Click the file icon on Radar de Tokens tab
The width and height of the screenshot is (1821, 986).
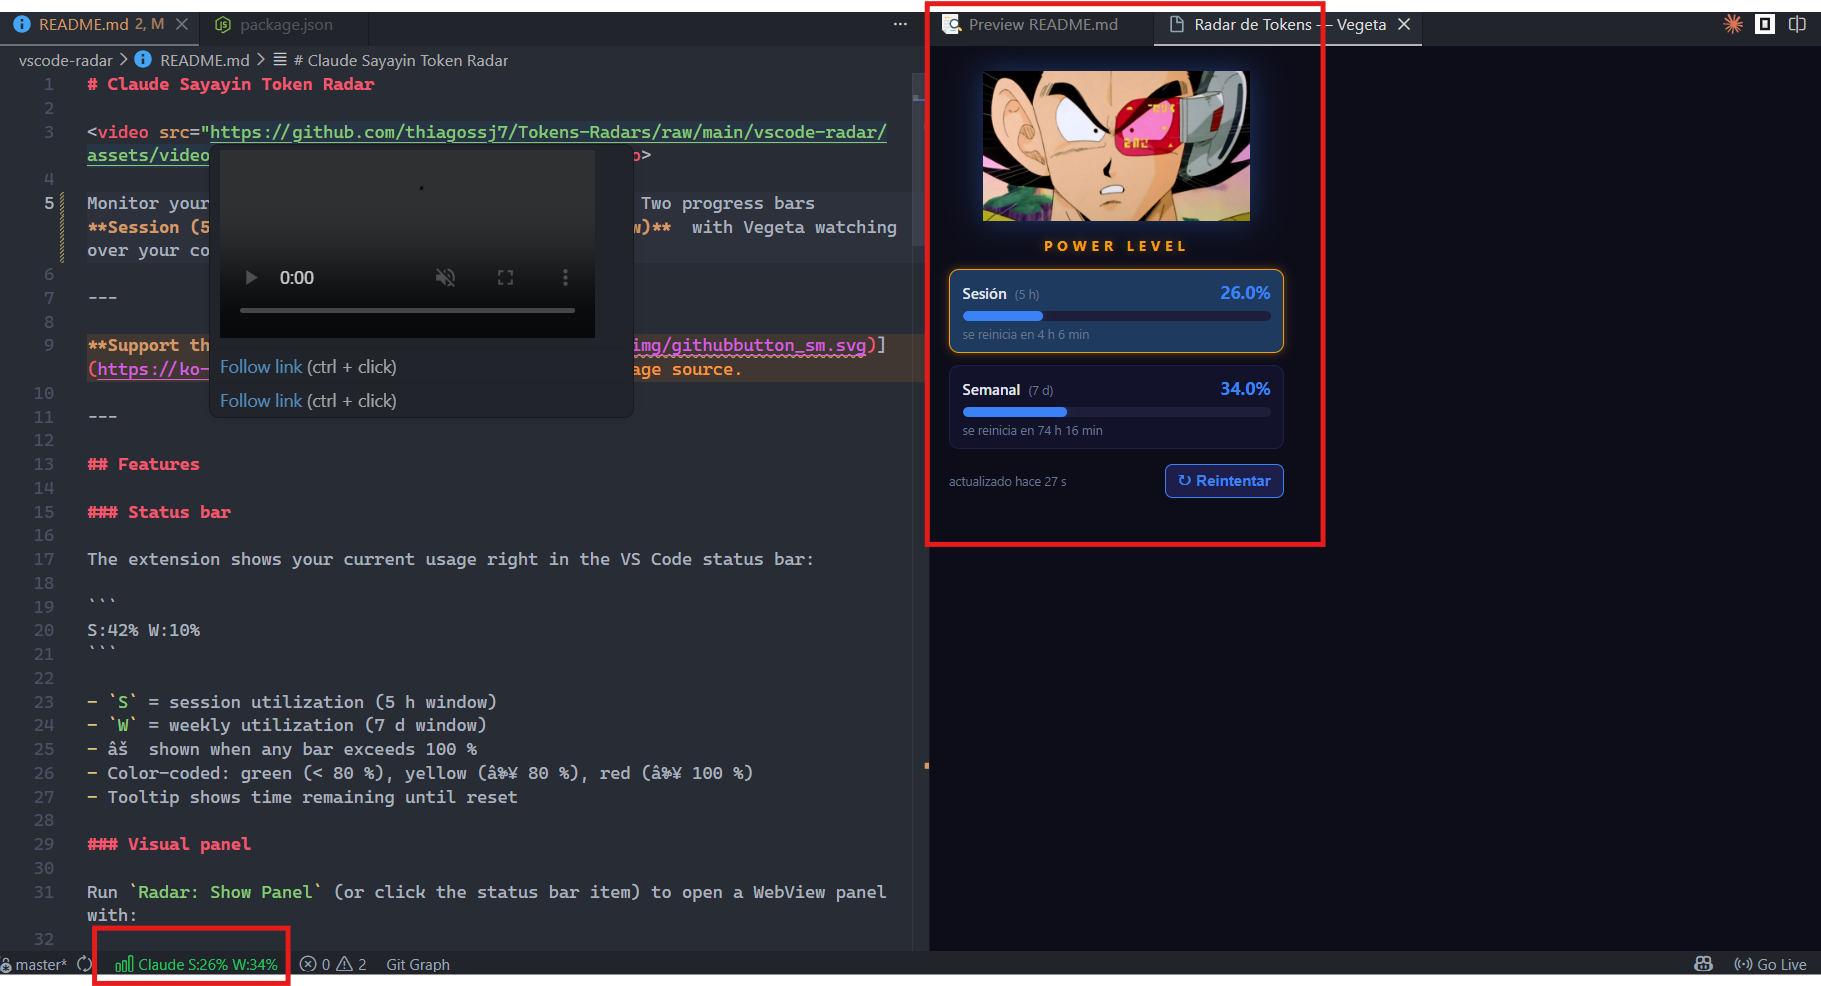pyautogui.click(x=1177, y=24)
